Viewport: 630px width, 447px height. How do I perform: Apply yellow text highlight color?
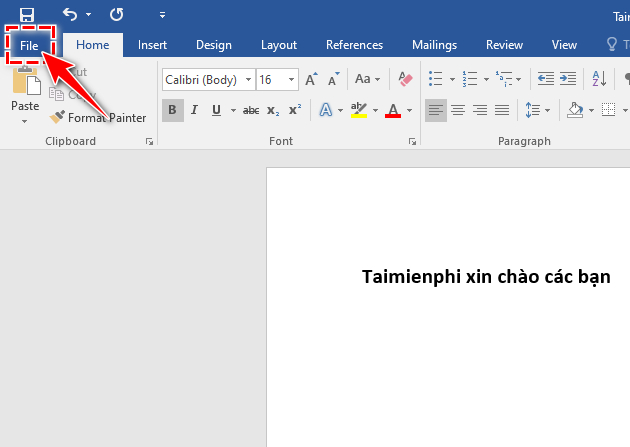(359, 110)
